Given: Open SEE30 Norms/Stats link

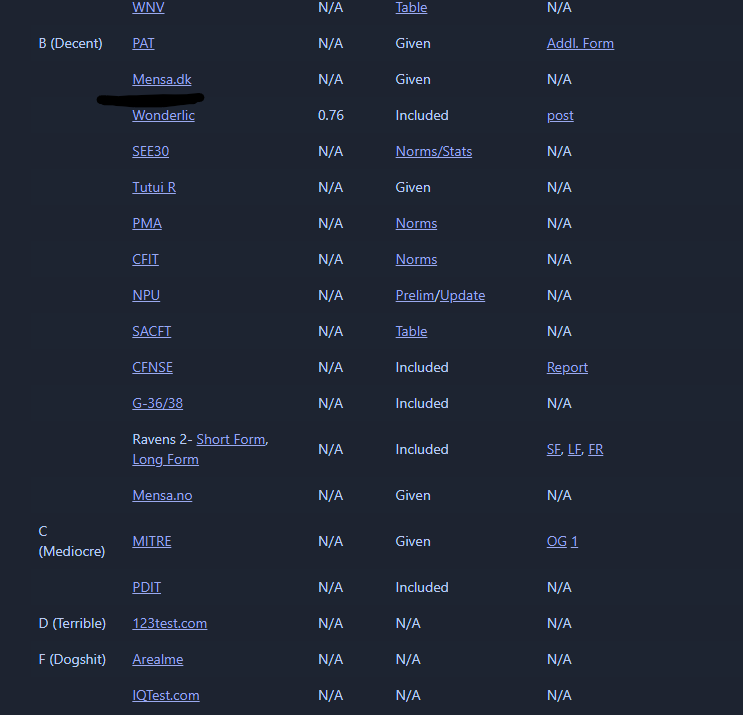Looking at the screenshot, I should [433, 152].
